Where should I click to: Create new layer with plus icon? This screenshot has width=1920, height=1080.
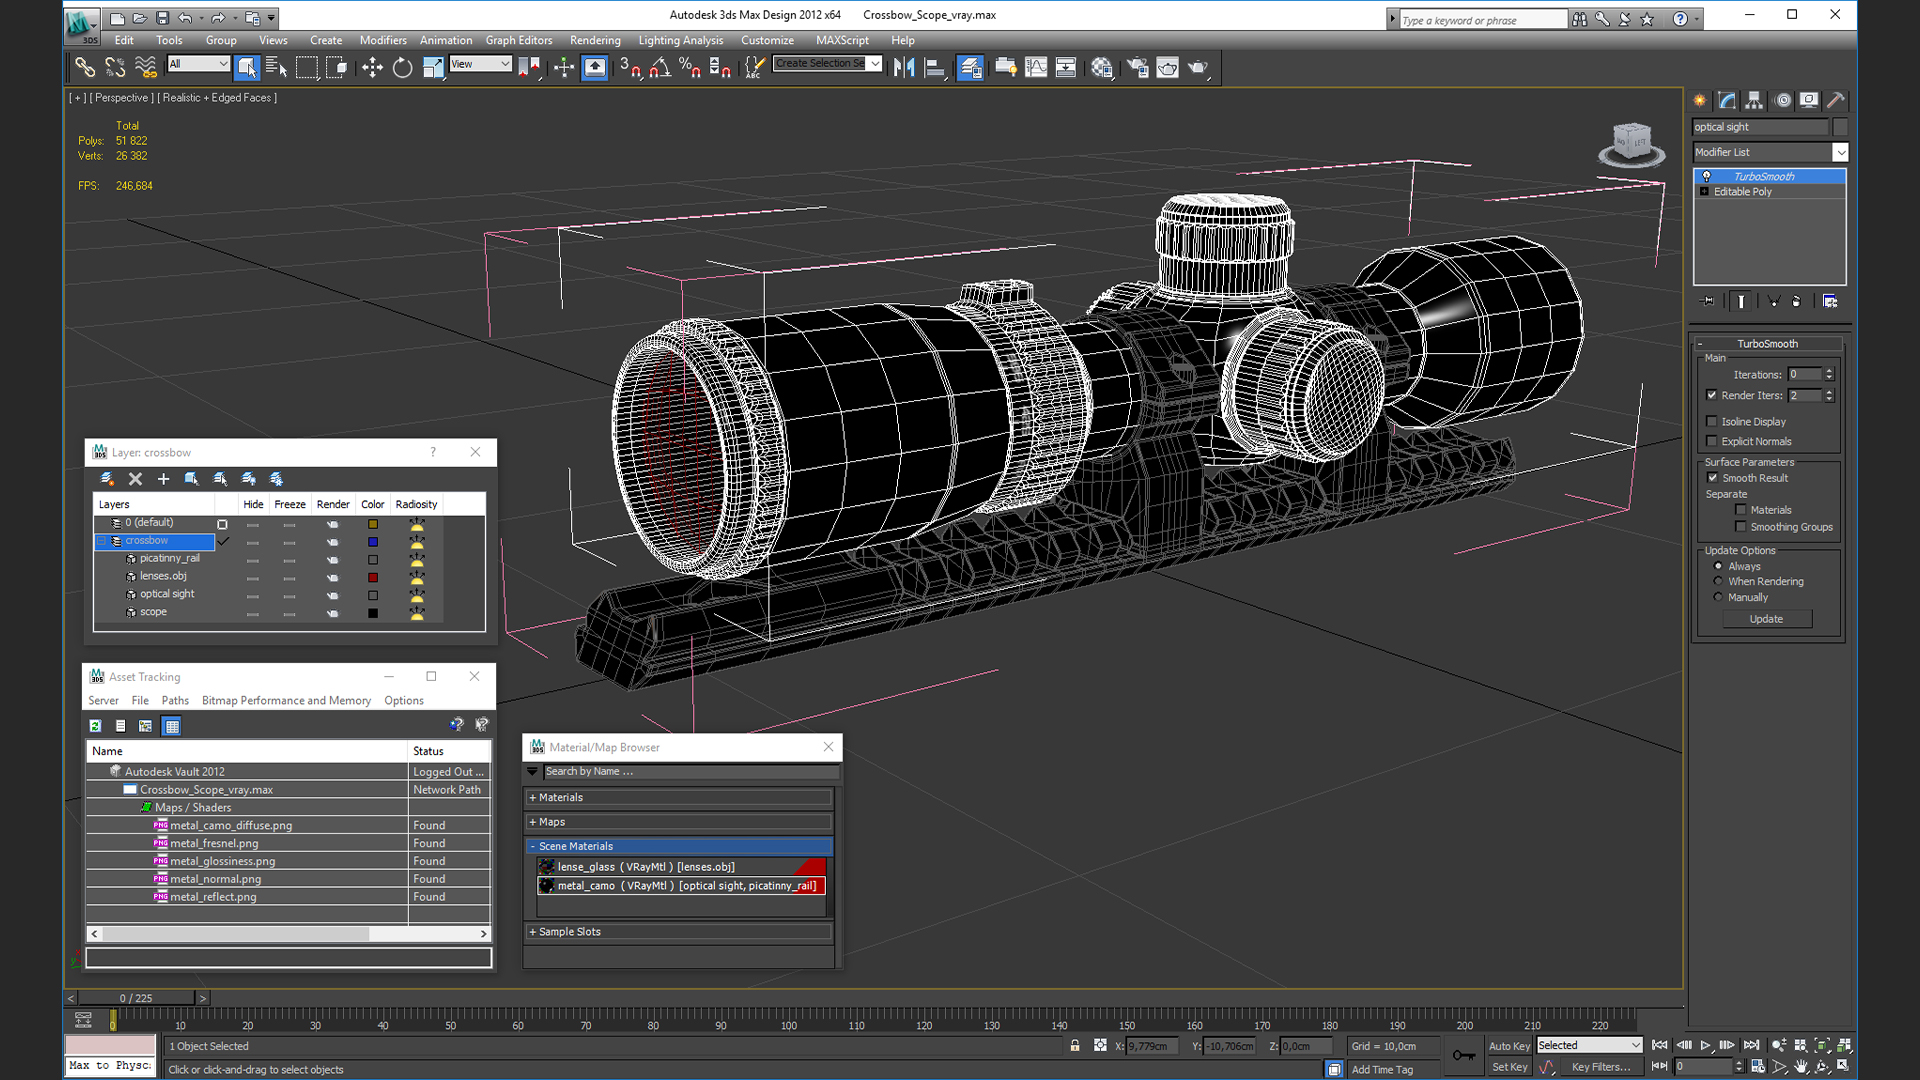click(163, 479)
